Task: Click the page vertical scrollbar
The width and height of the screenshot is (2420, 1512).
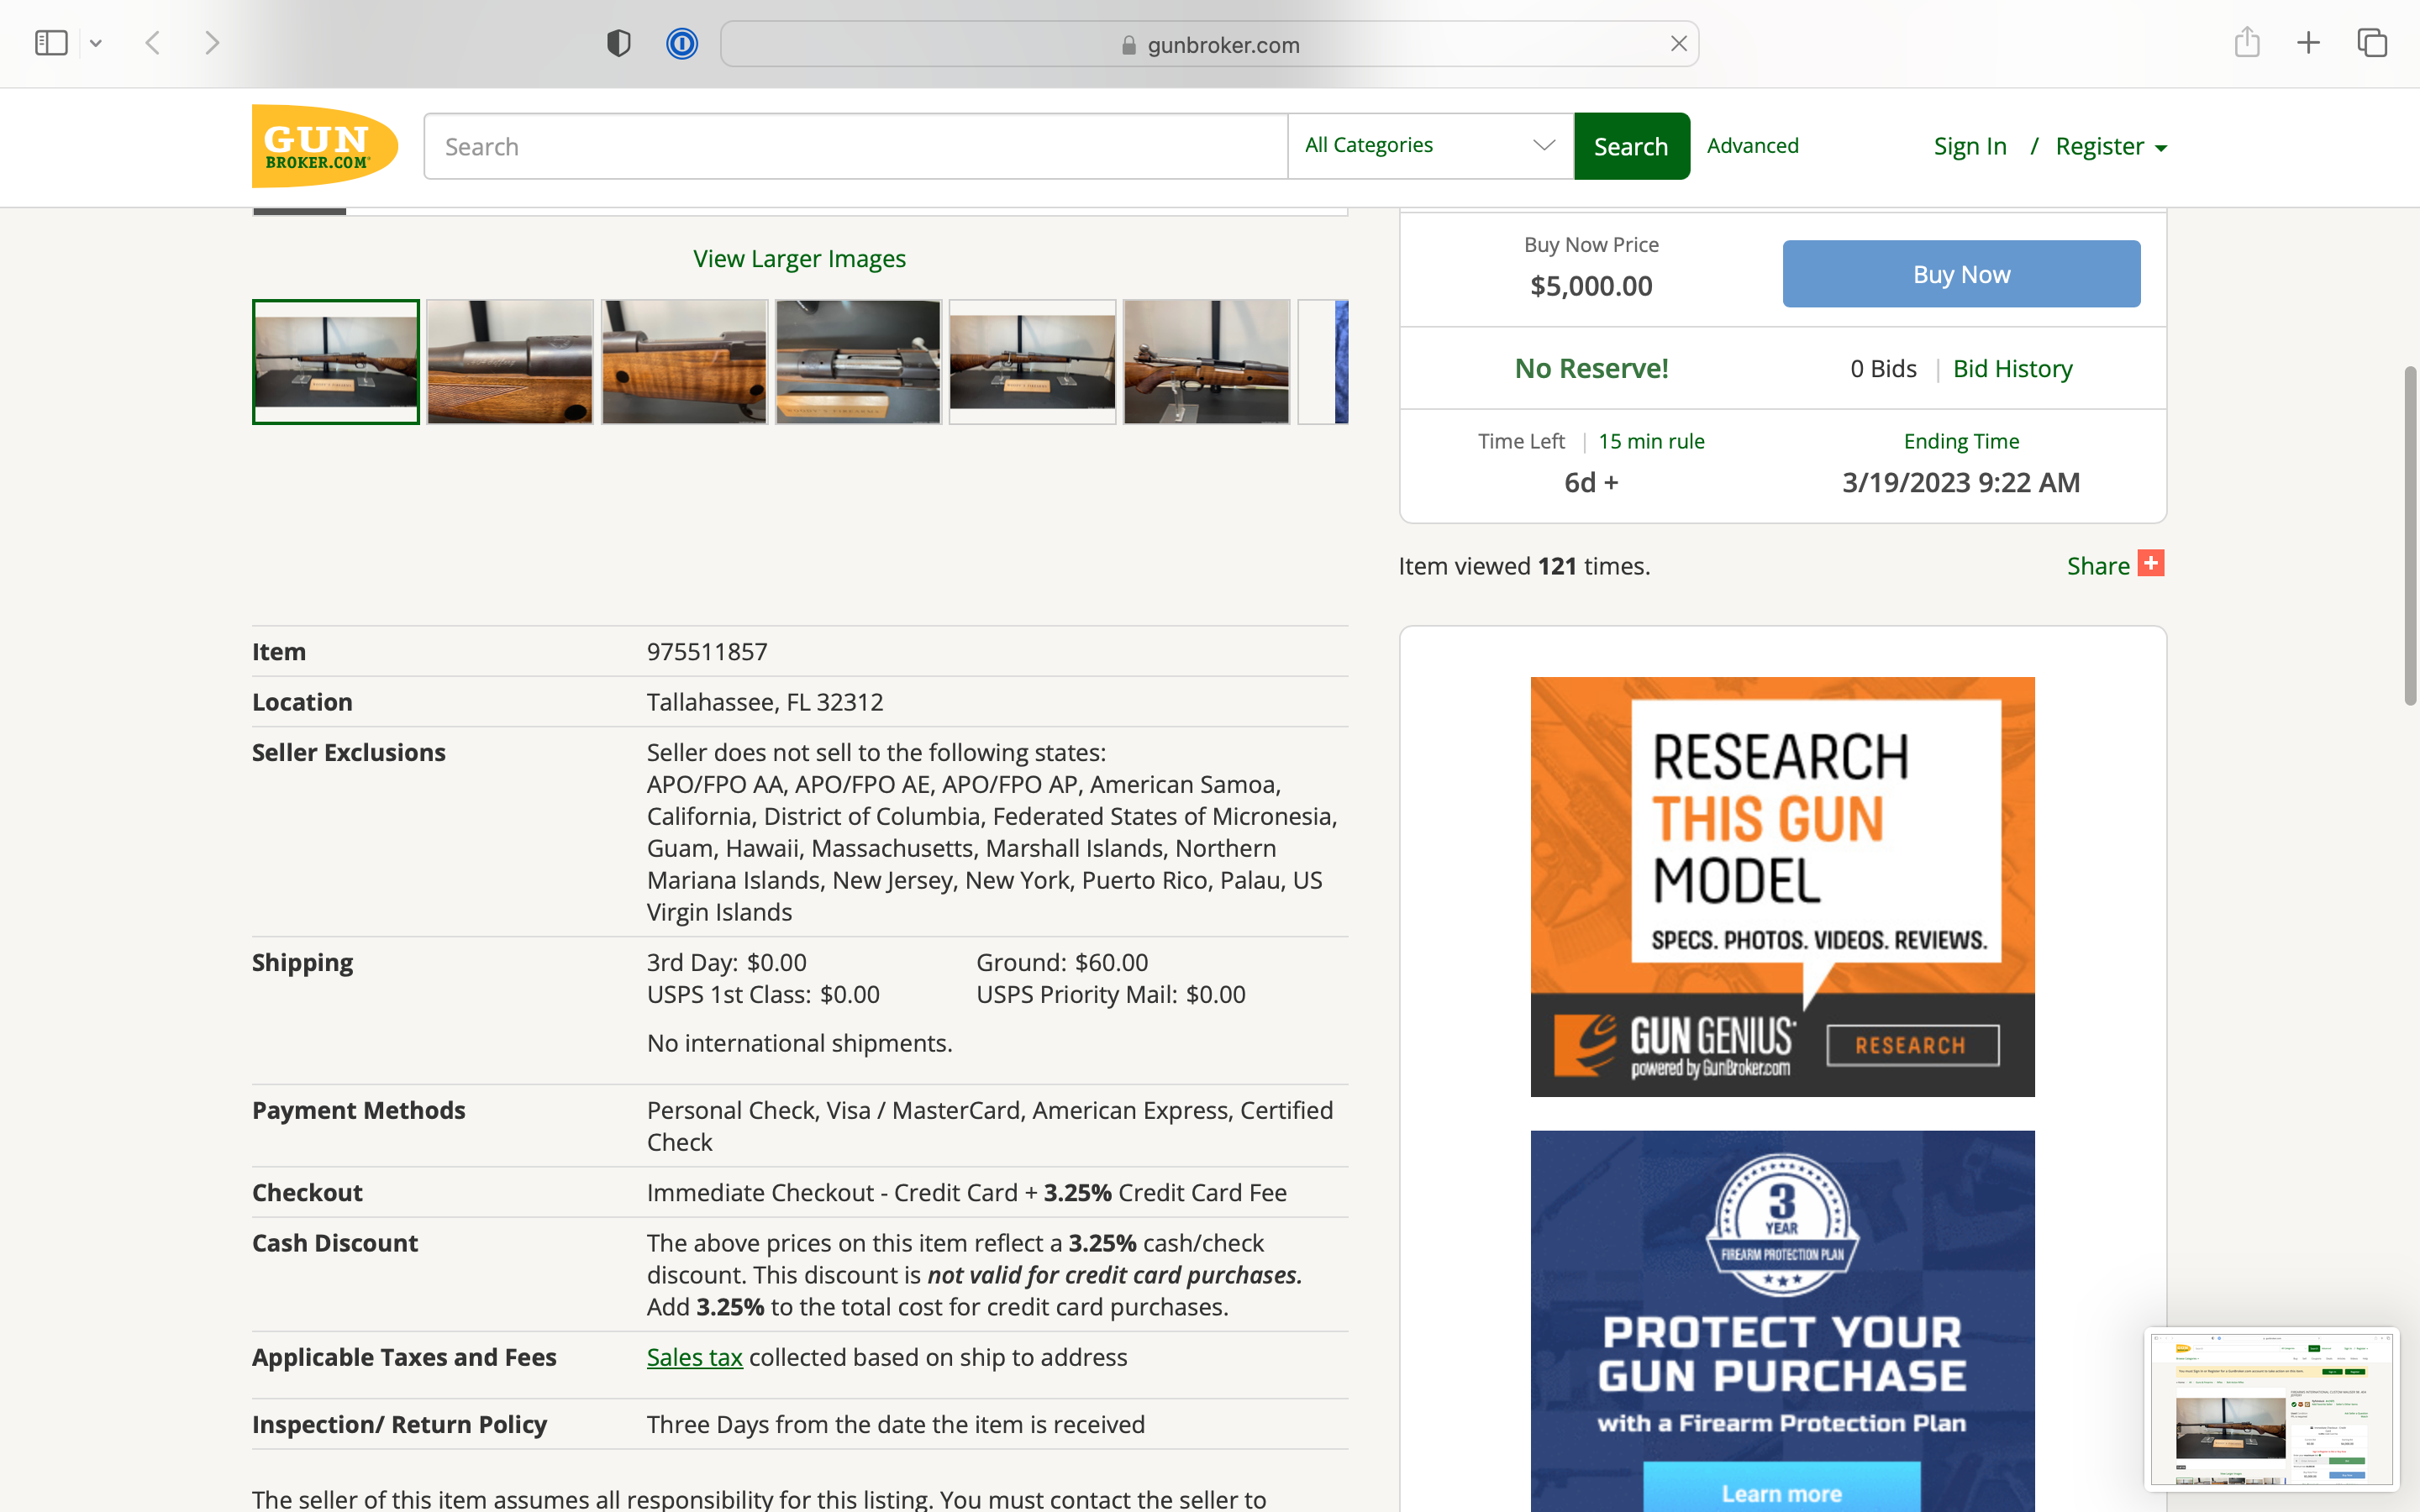Action: [x=2410, y=536]
